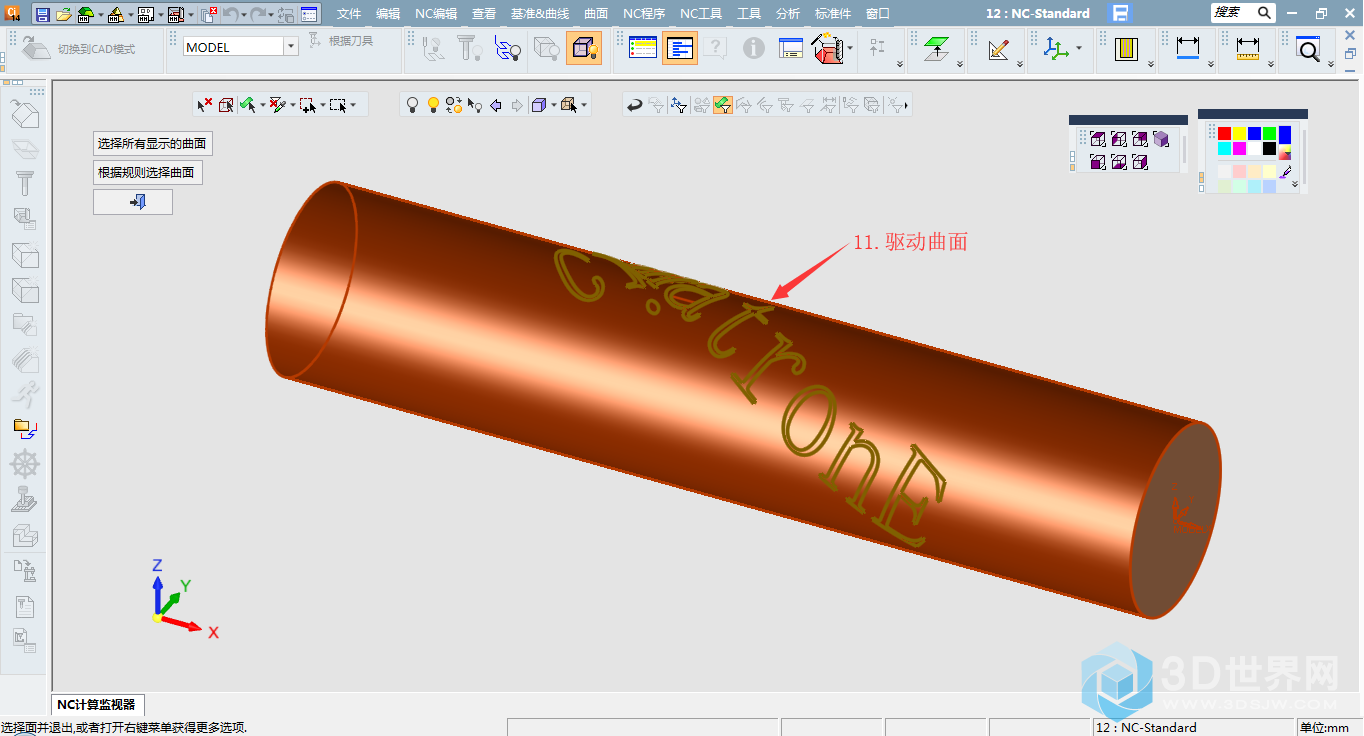Click the tool cutter icon in sidebar
1364x736 pixels.
[x=25, y=183]
